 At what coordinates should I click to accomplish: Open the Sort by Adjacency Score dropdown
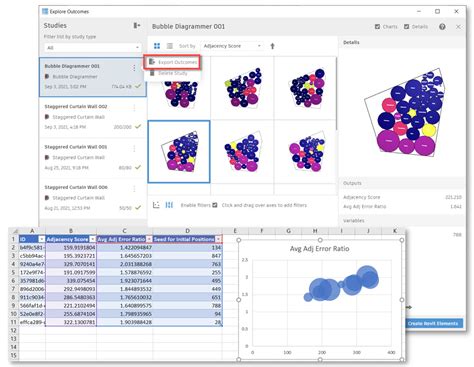coord(232,46)
